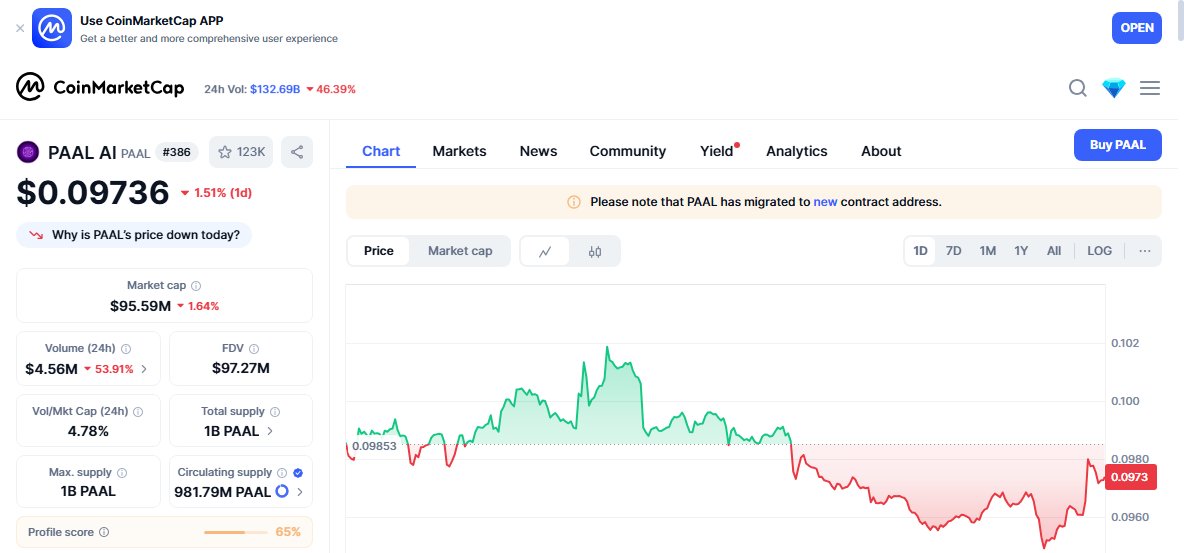The image size is (1184, 553).
Task: Switch to the Yield tab
Action: pyautogui.click(x=717, y=151)
